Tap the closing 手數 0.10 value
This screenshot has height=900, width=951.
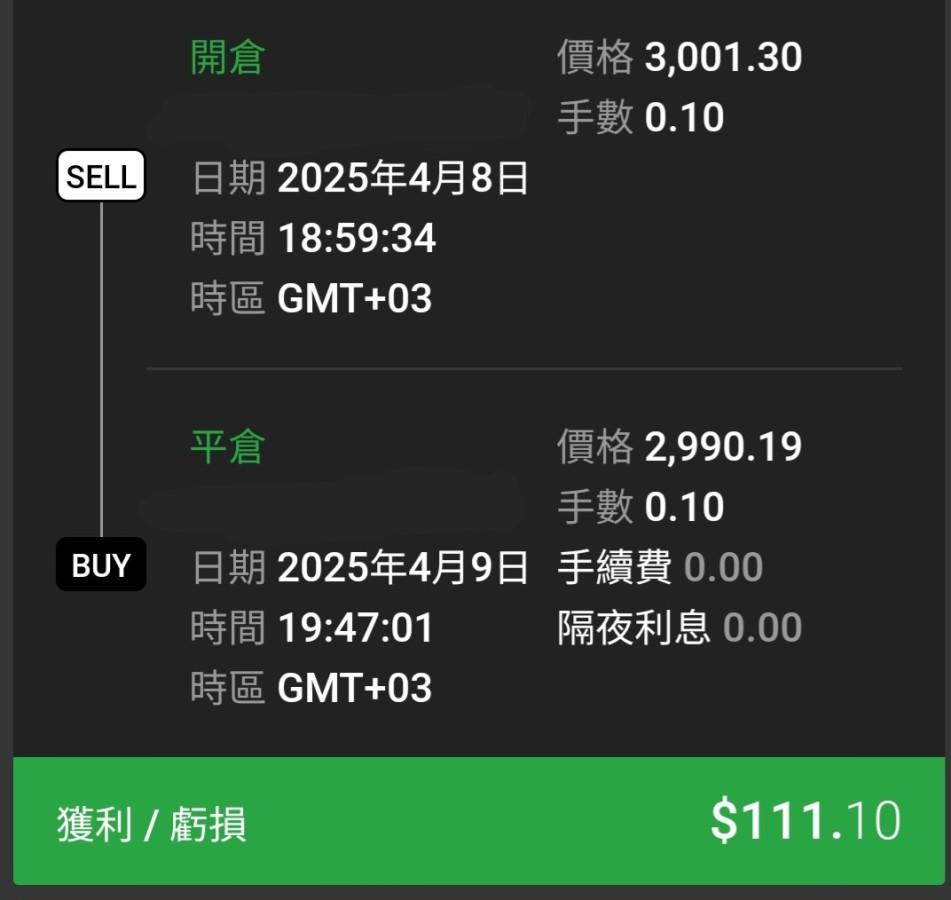[x=684, y=507]
